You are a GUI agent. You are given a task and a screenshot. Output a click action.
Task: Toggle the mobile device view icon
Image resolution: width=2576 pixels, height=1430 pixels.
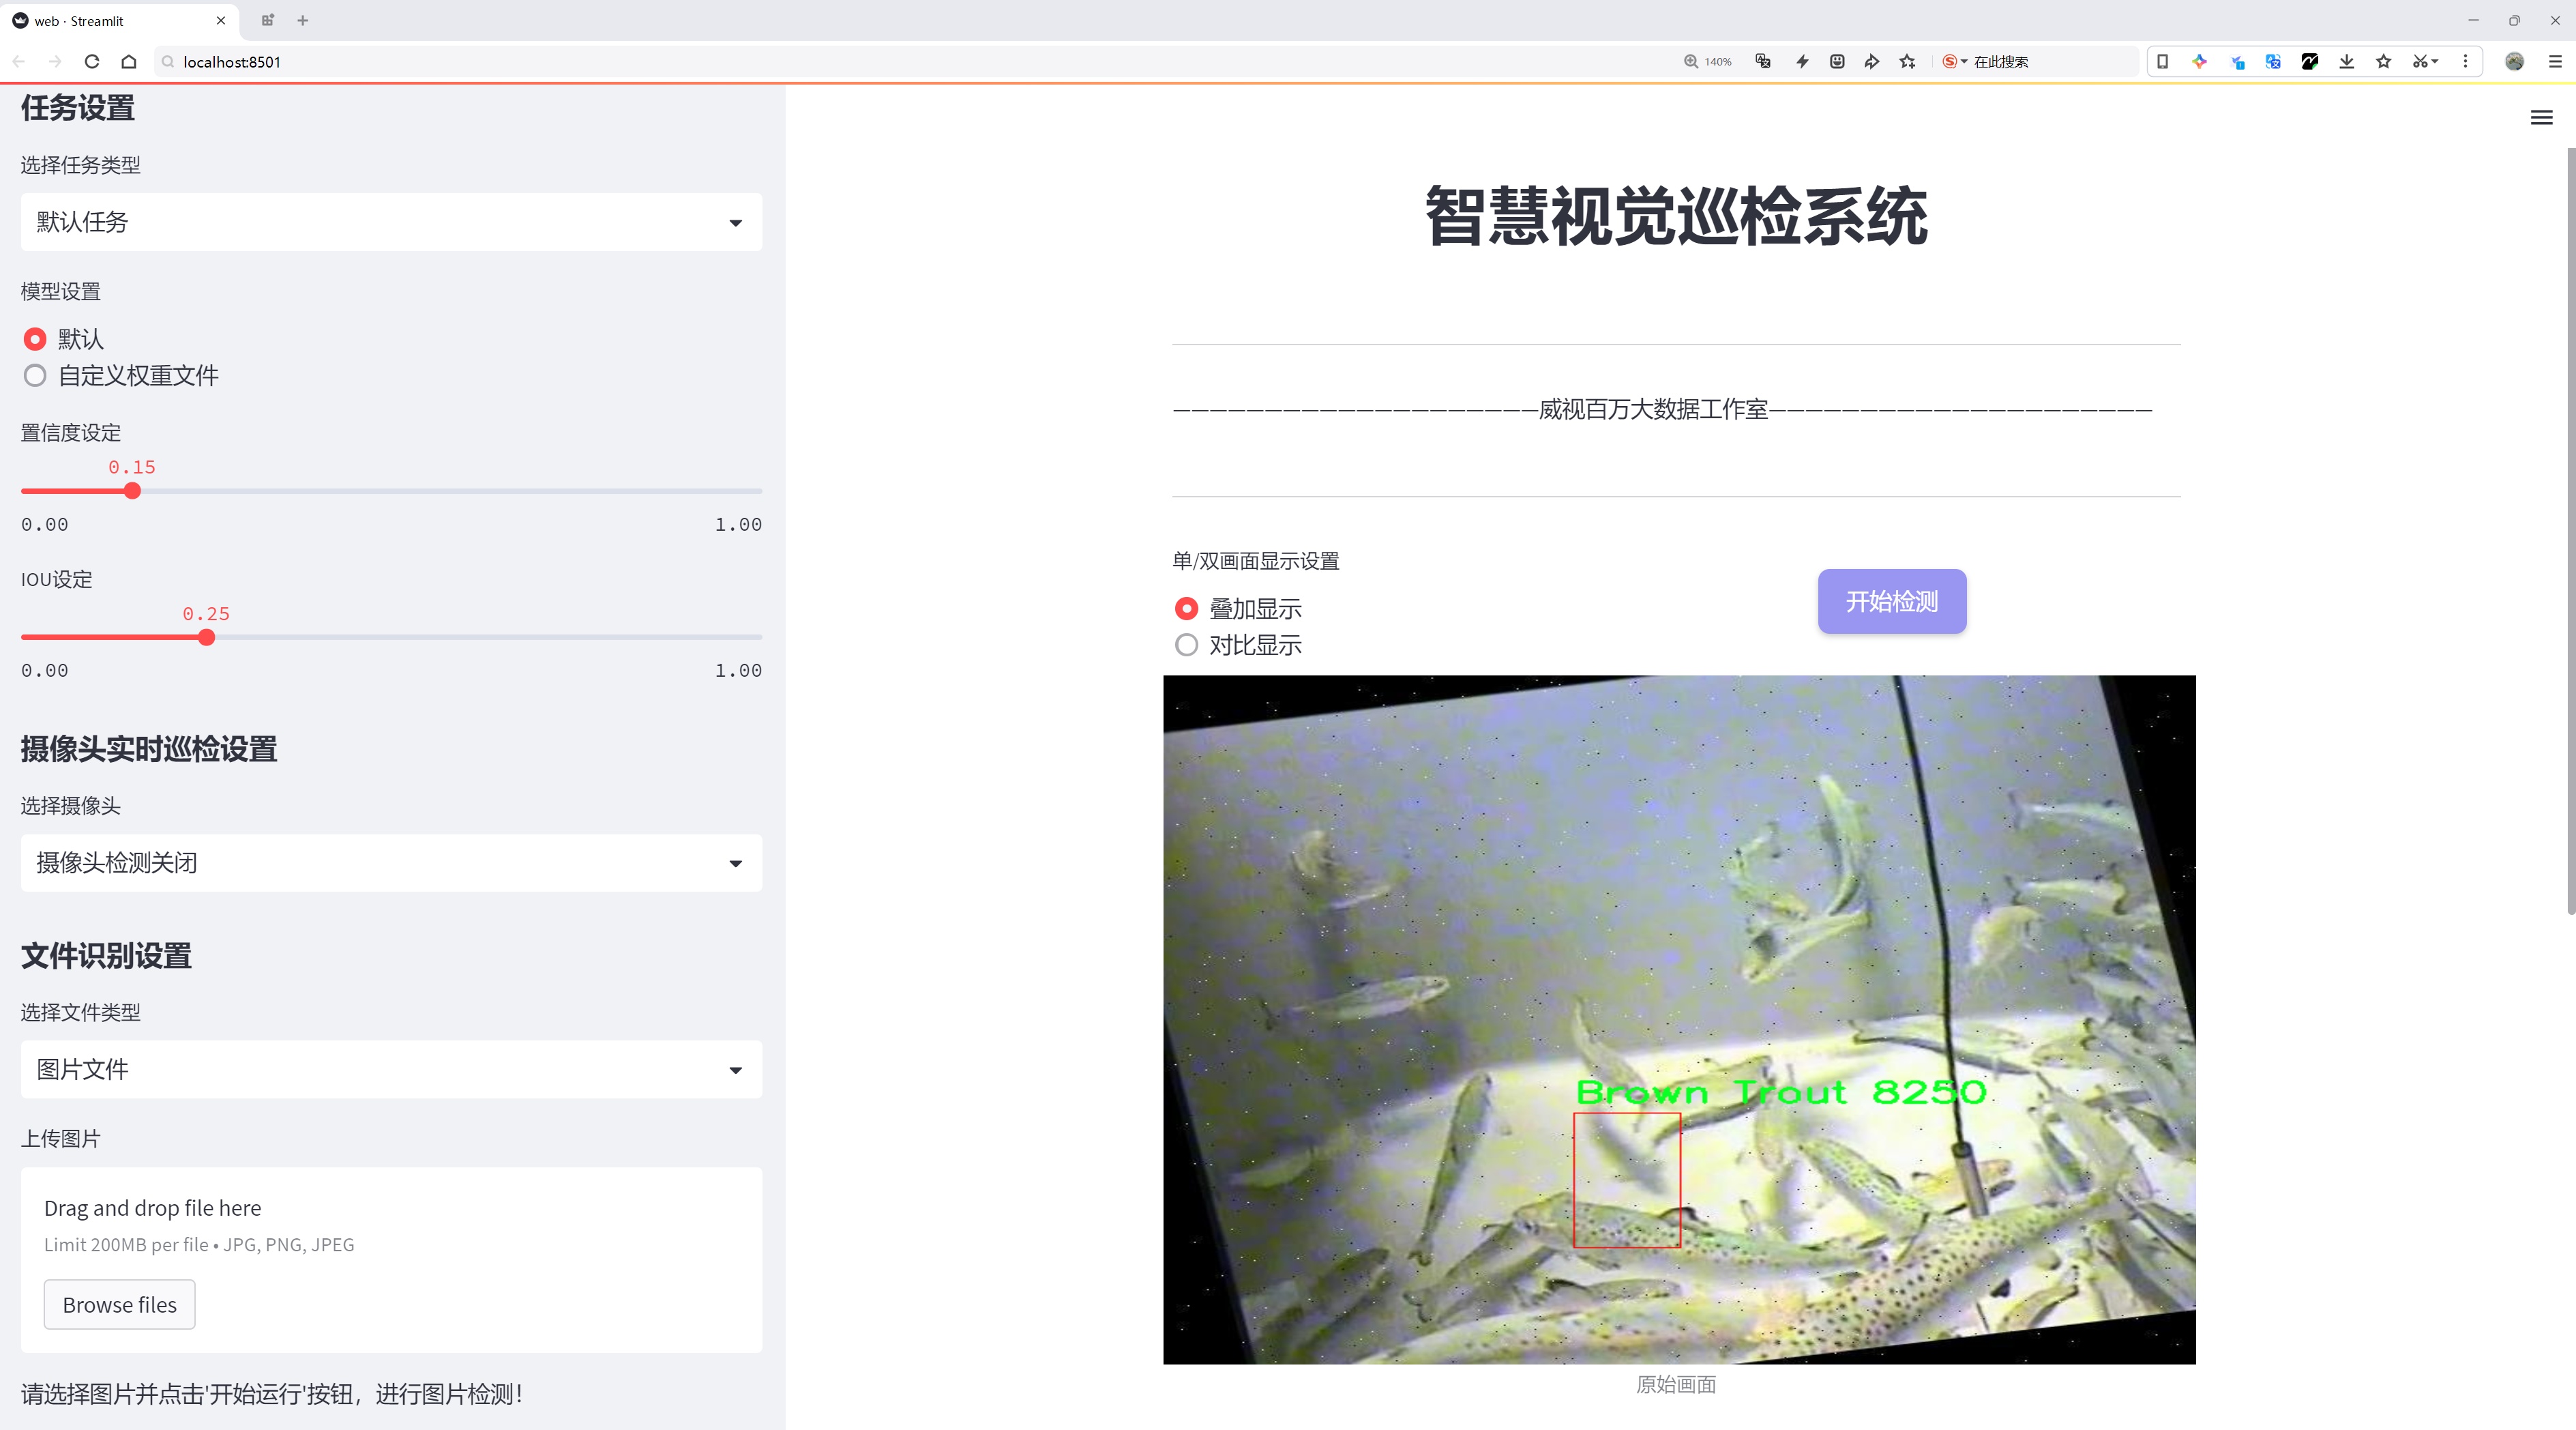tap(2162, 61)
